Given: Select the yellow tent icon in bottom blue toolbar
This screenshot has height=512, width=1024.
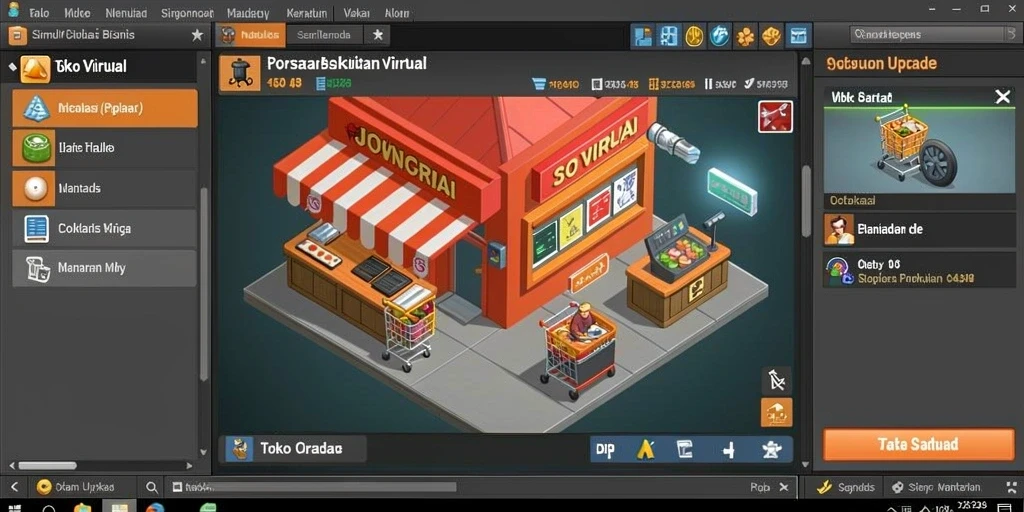Looking at the screenshot, I should [645, 450].
